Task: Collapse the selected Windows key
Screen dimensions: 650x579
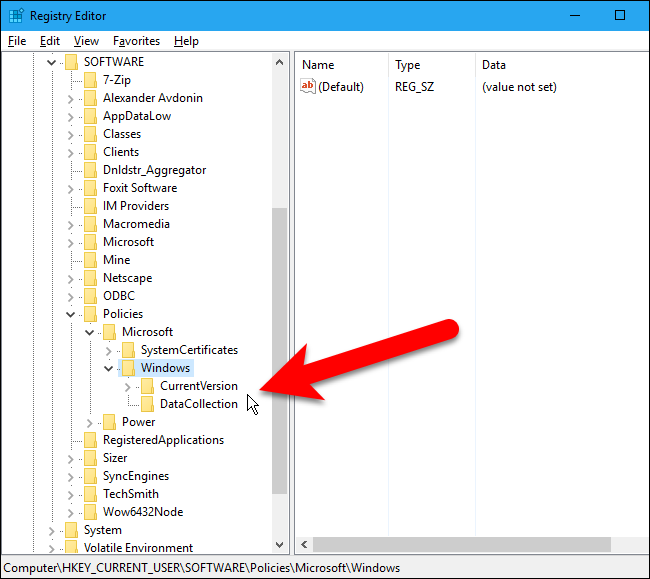Action: pos(109,368)
